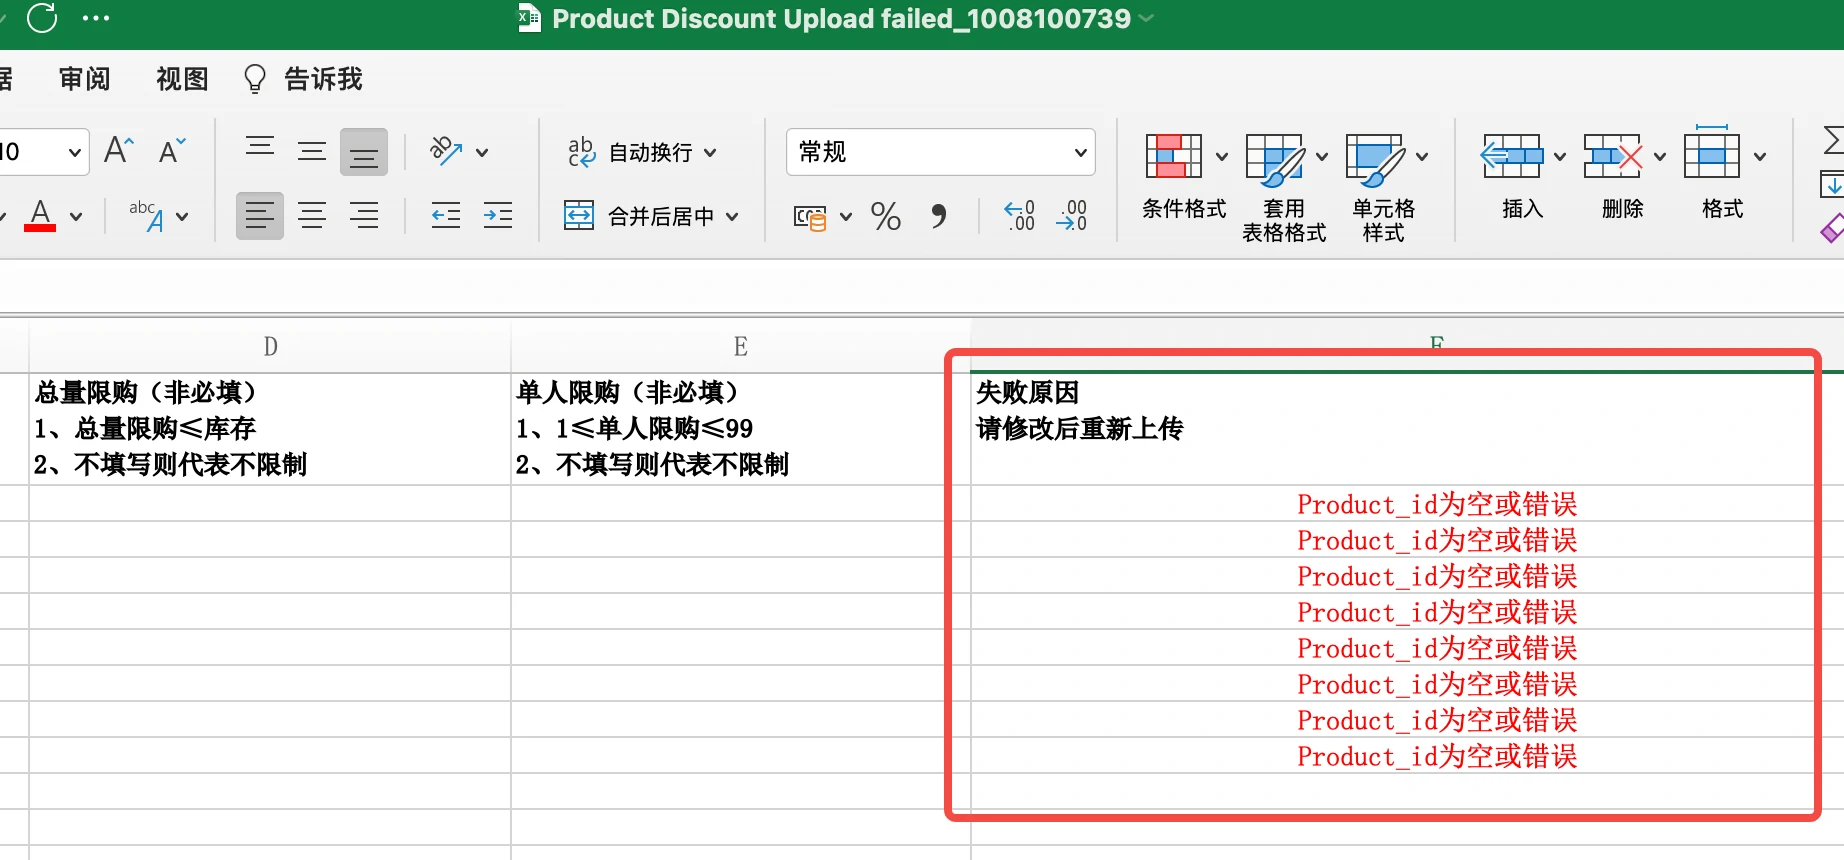The height and width of the screenshot is (860, 1844).
Task: Click the decrease decimal places icon
Action: pos(1071,216)
